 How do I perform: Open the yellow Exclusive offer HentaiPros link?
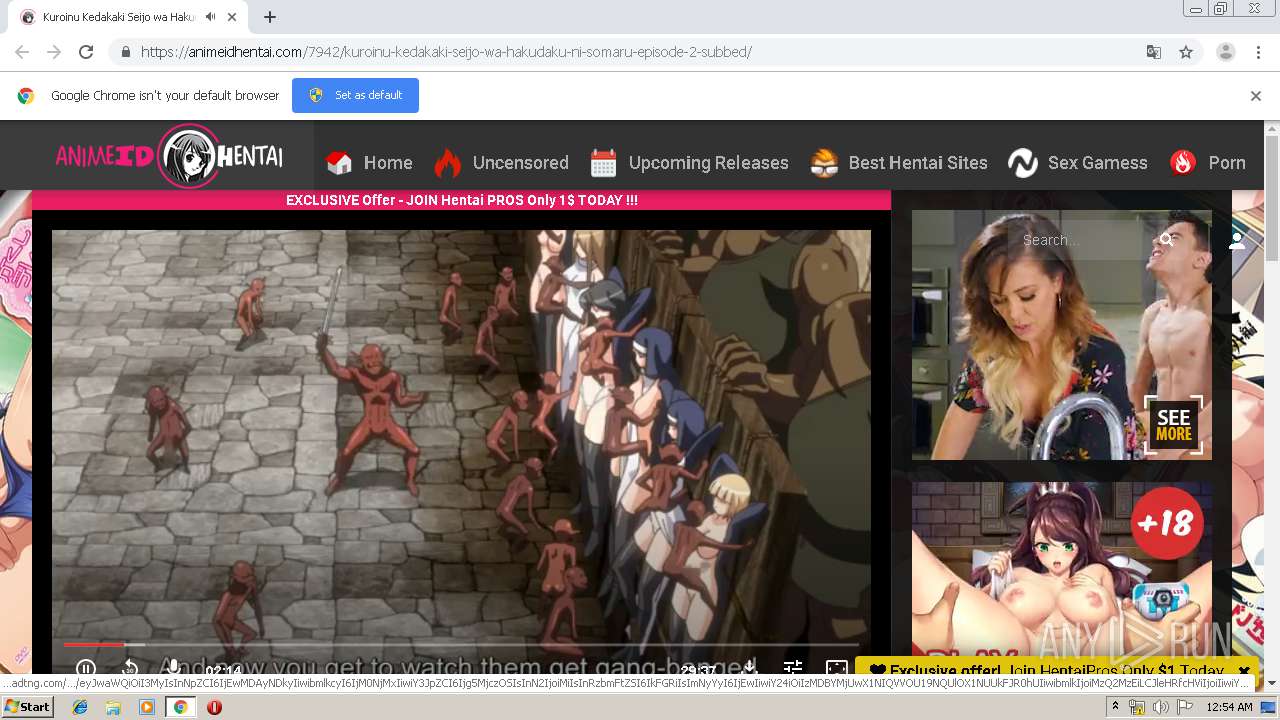tap(1046, 671)
